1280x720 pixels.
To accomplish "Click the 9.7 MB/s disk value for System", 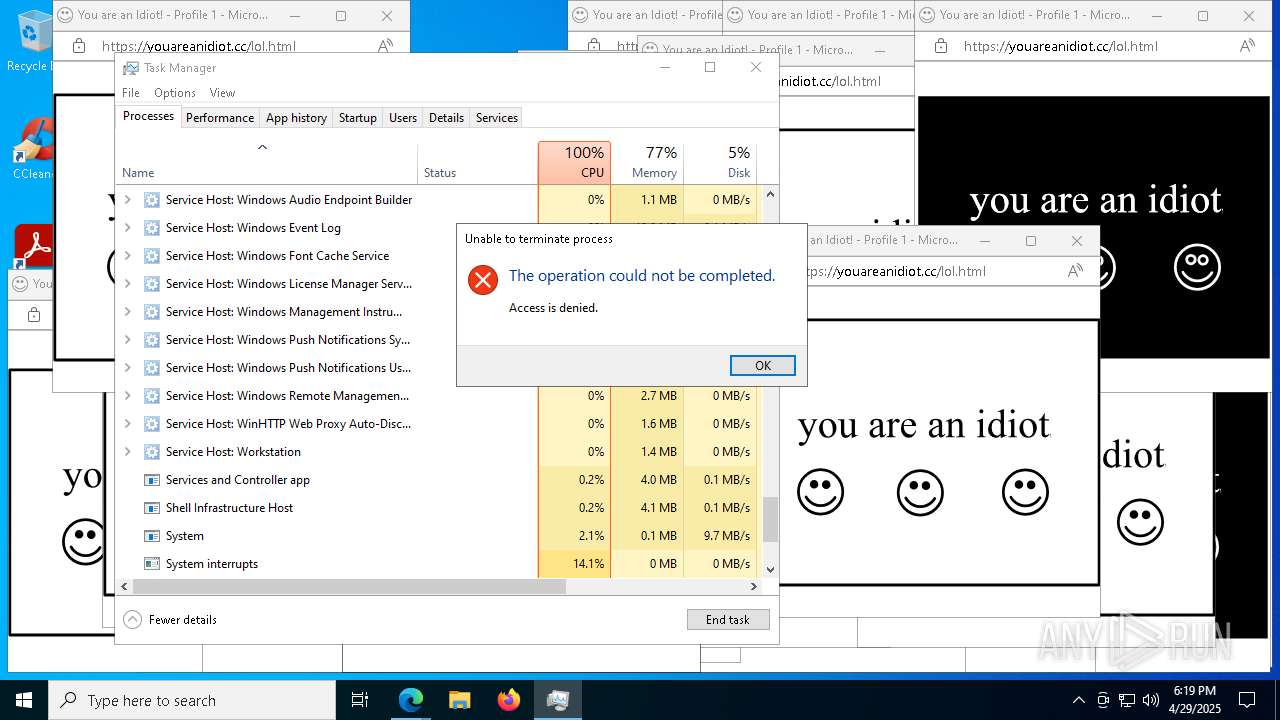I will (726, 536).
